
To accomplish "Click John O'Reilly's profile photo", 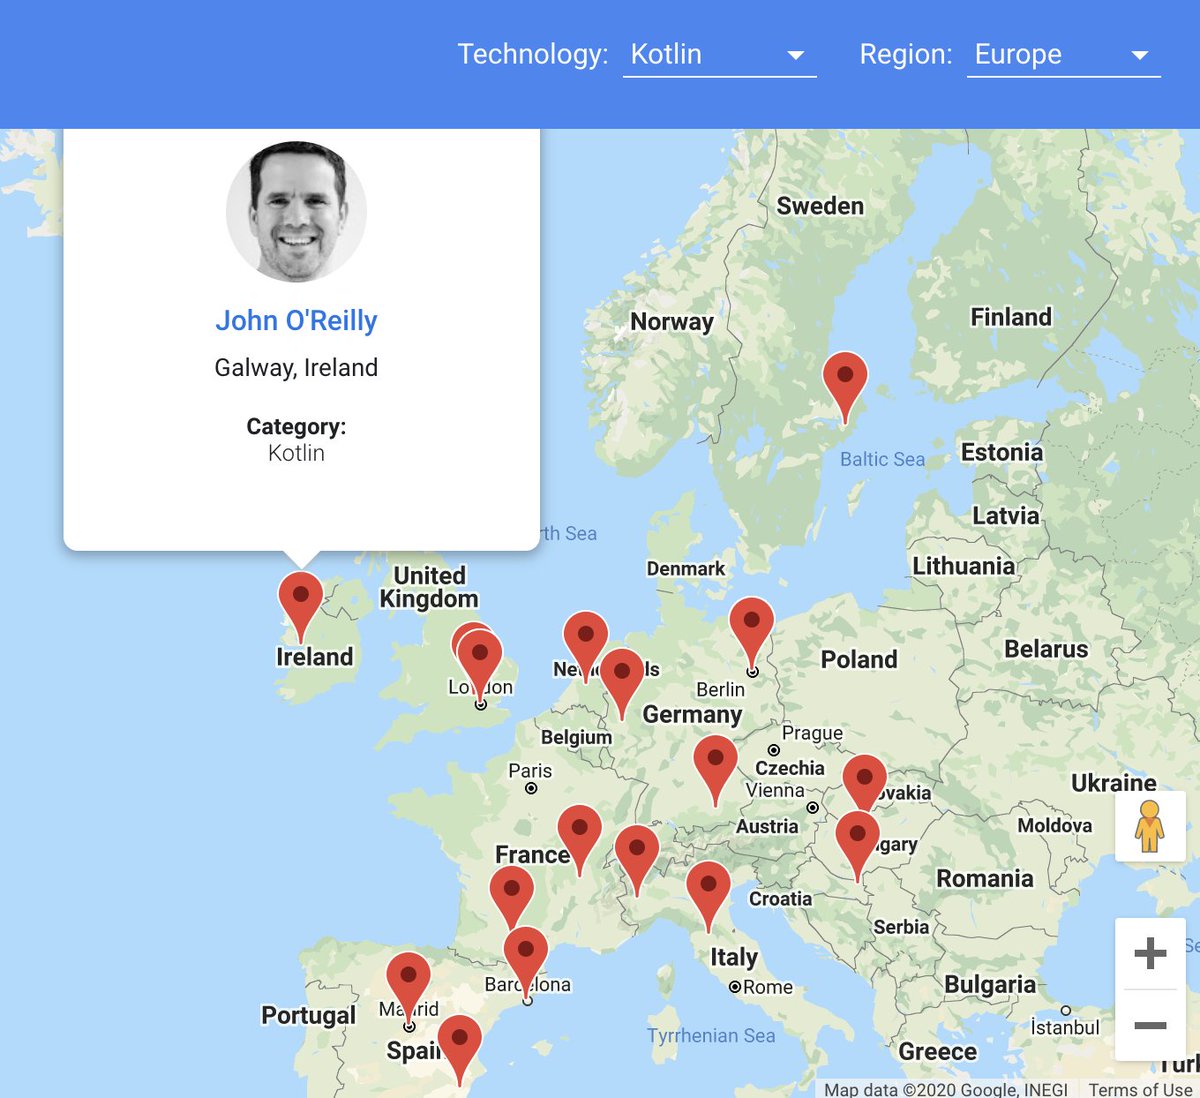I will pos(296,211).
